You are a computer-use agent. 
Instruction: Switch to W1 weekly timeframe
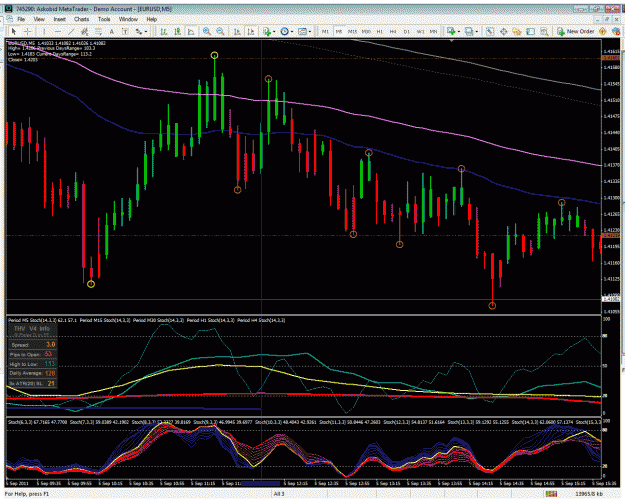420,31
